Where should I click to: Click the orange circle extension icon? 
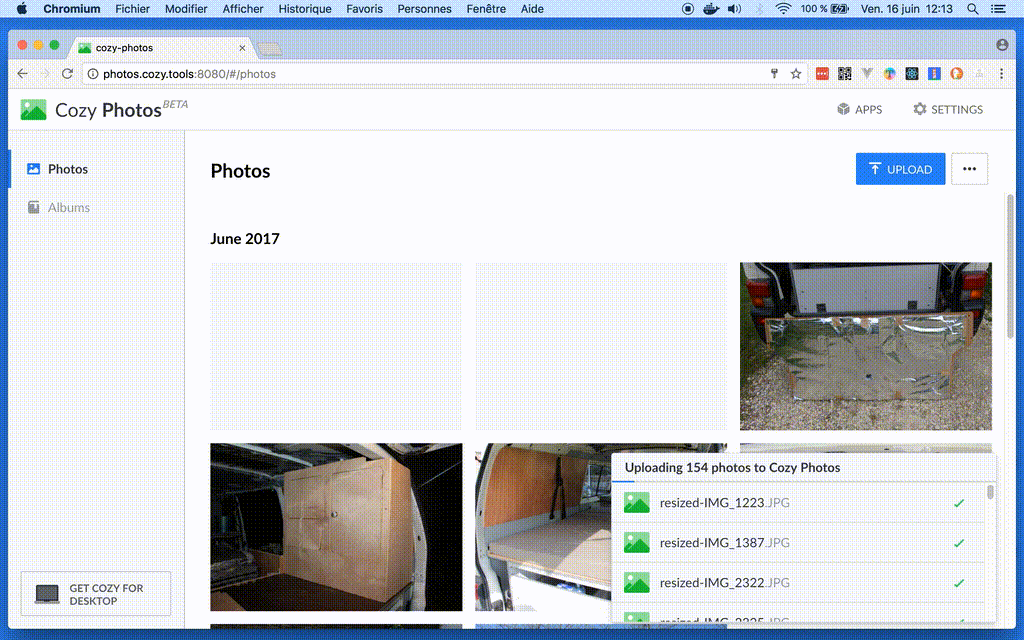(x=957, y=74)
